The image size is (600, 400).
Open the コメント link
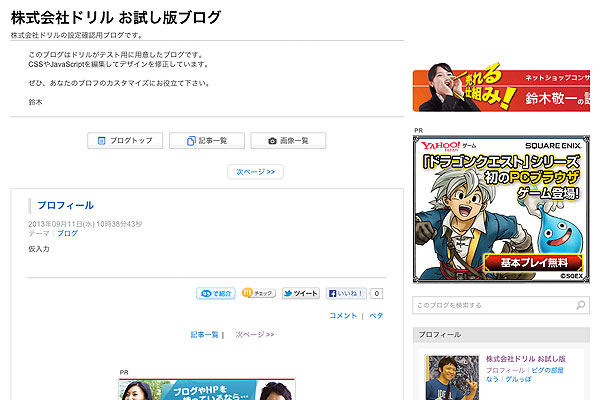coord(343,316)
